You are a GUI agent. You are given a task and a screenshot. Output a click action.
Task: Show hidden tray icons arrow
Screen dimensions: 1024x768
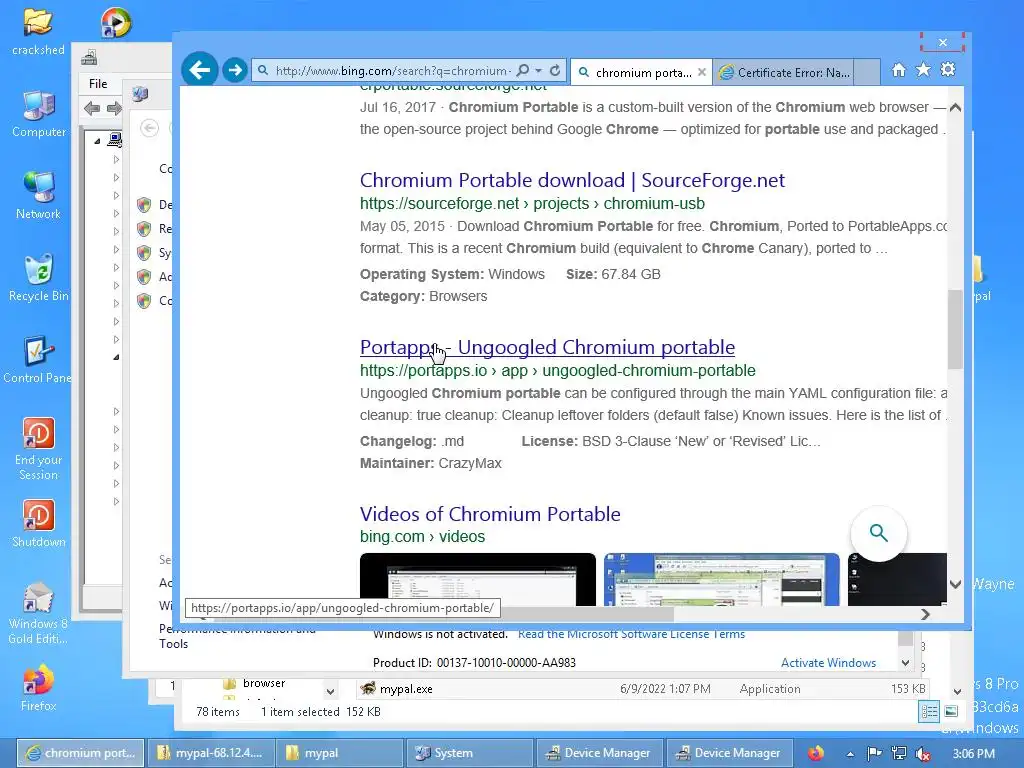850,754
